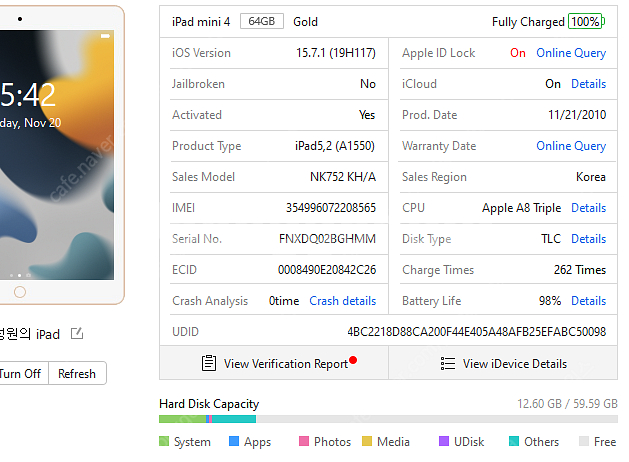Click the battery 100% indicator

pos(586,22)
